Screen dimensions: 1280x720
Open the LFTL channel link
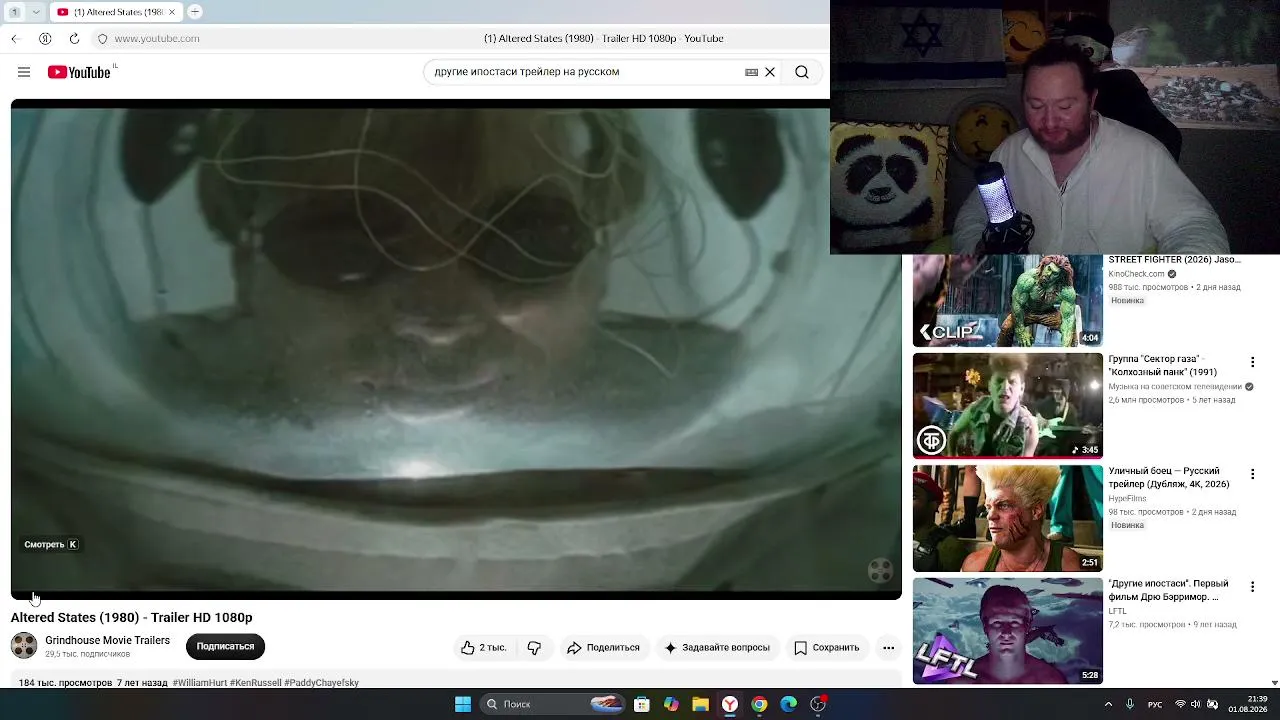click(x=1117, y=611)
